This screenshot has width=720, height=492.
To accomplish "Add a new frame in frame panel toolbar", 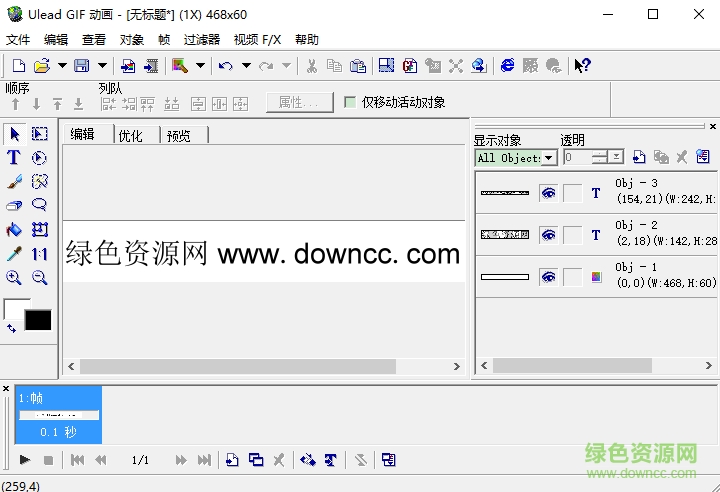I will [x=232, y=460].
